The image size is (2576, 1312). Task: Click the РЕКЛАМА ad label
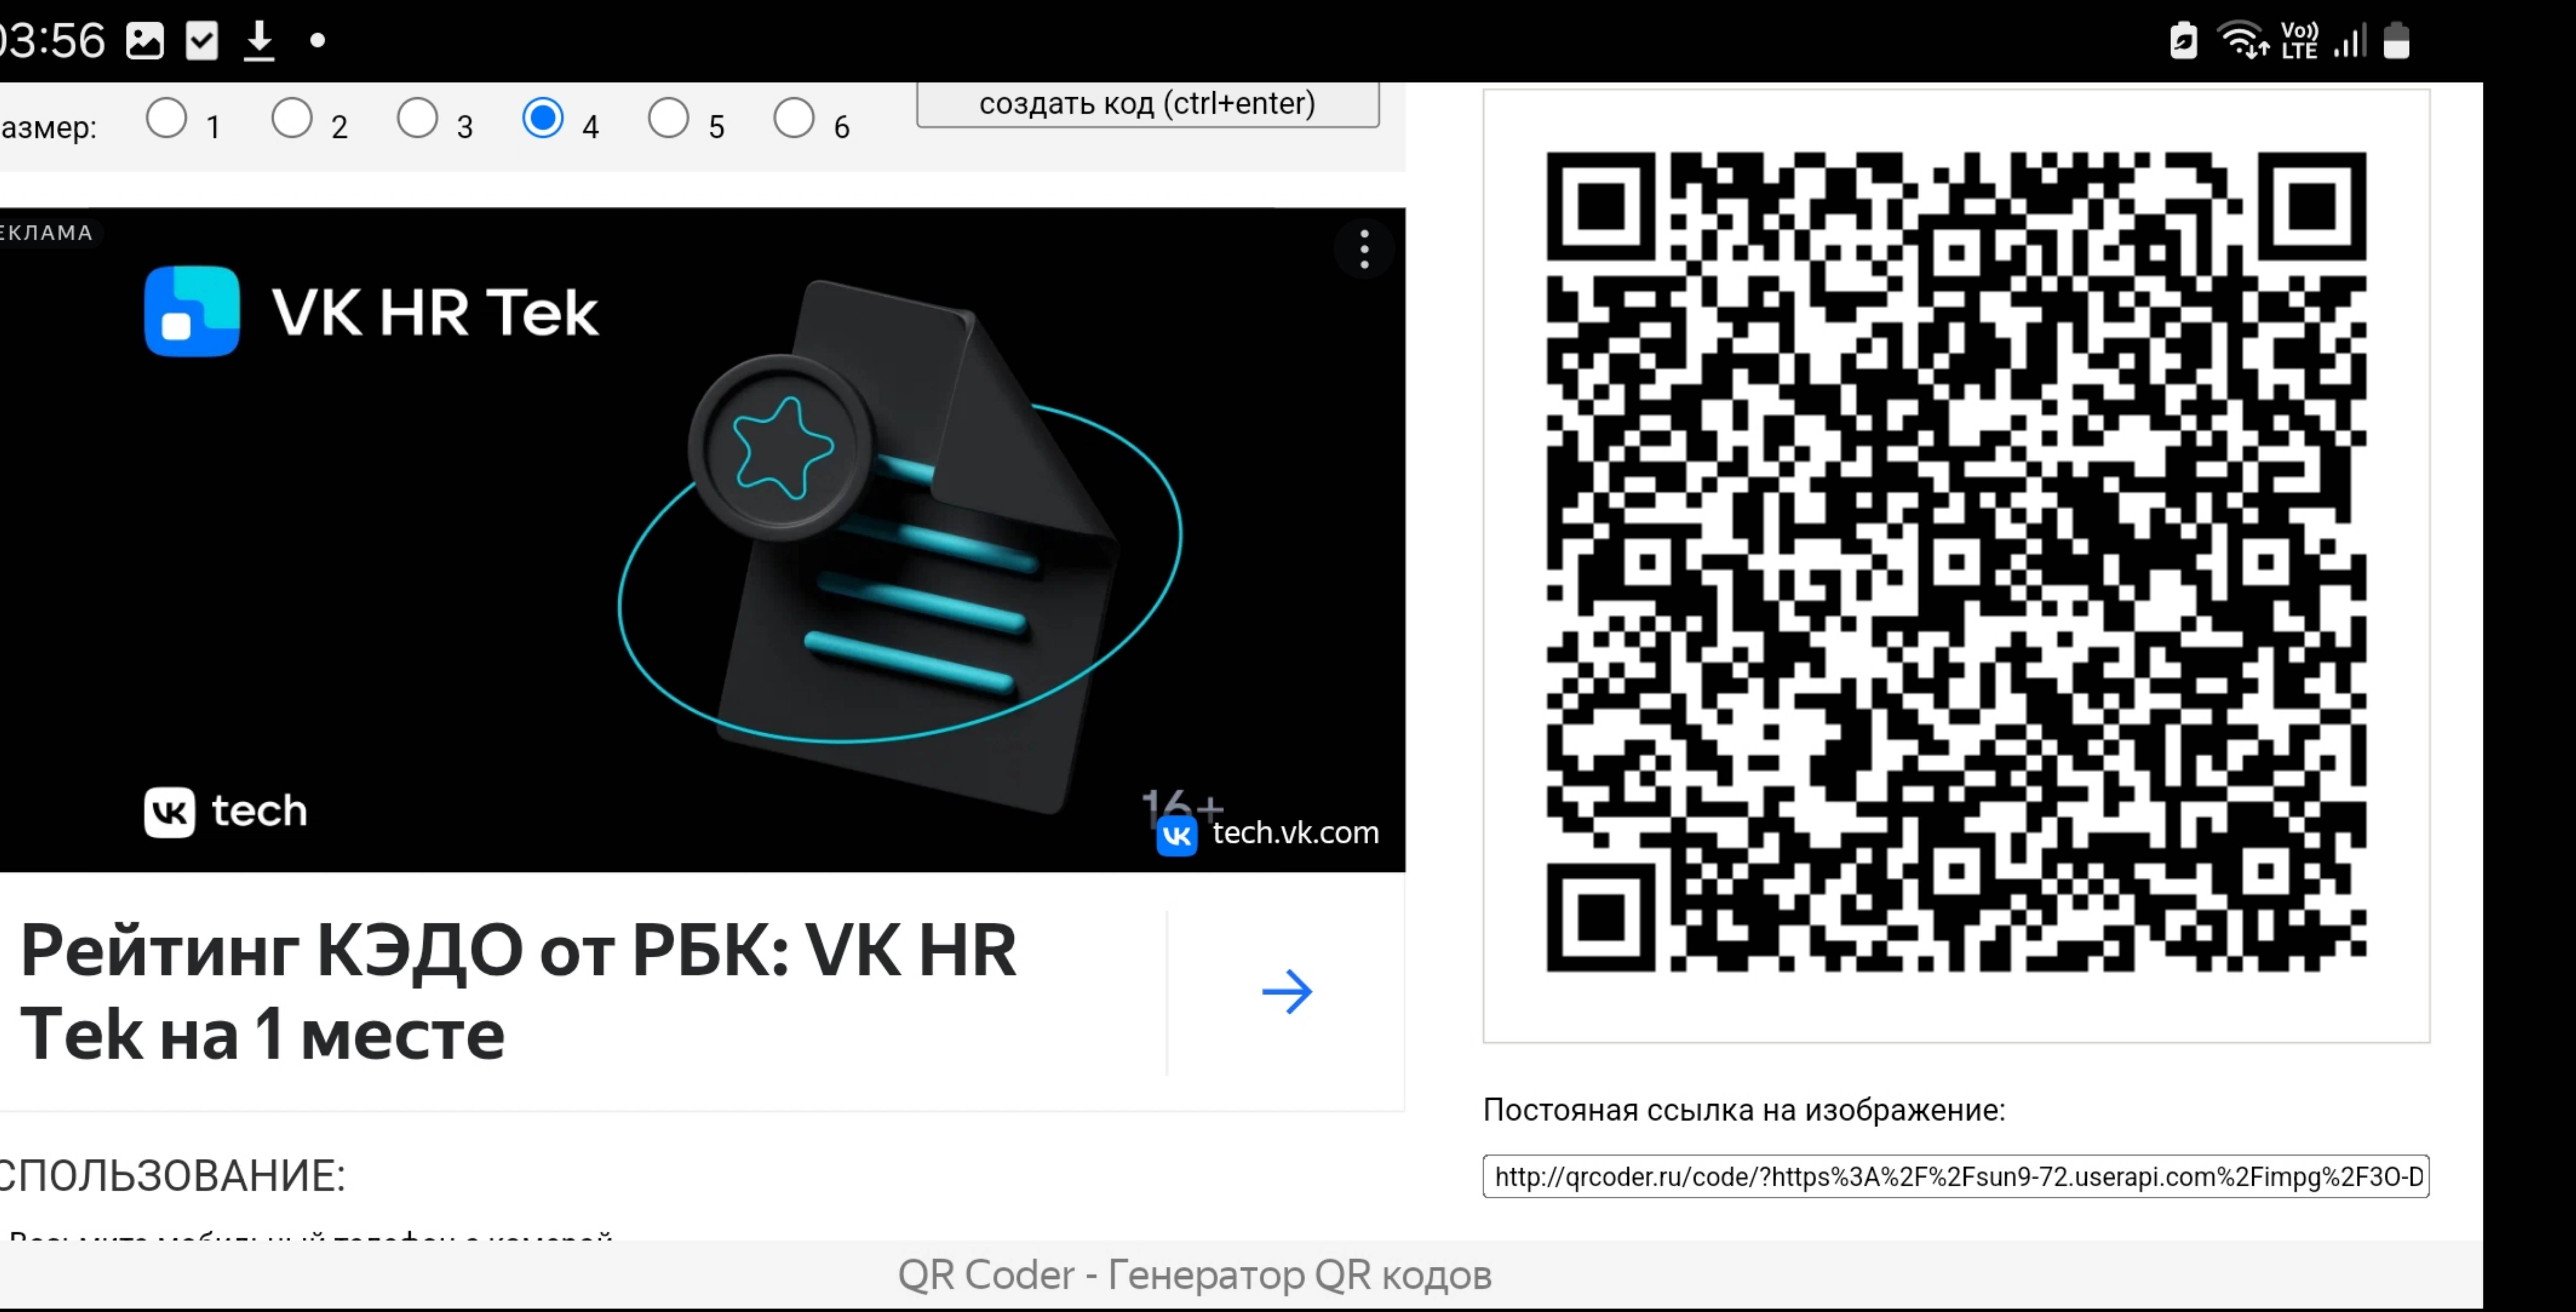point(47,233)
